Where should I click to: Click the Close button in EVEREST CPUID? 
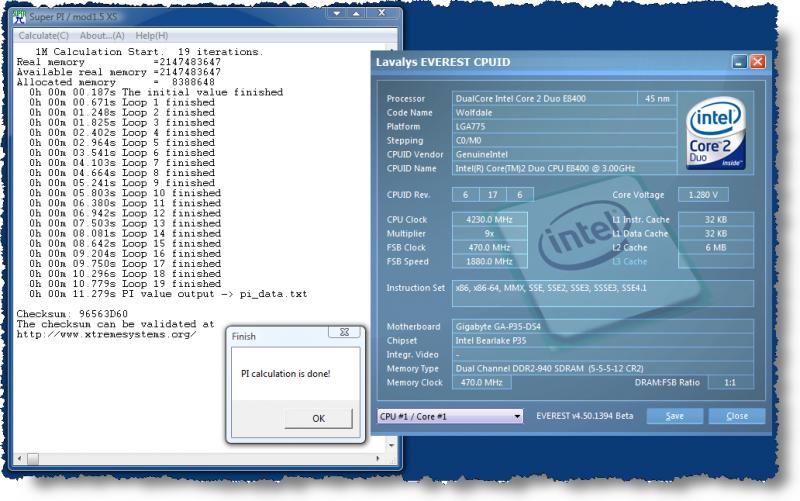click(x=737, y=416)
